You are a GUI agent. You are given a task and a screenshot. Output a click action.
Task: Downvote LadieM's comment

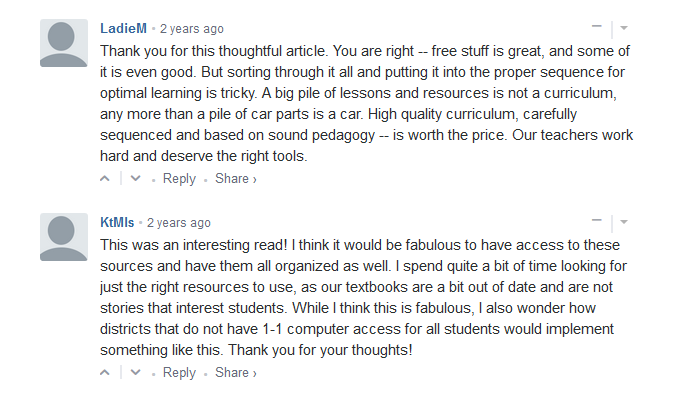(136, 178)
